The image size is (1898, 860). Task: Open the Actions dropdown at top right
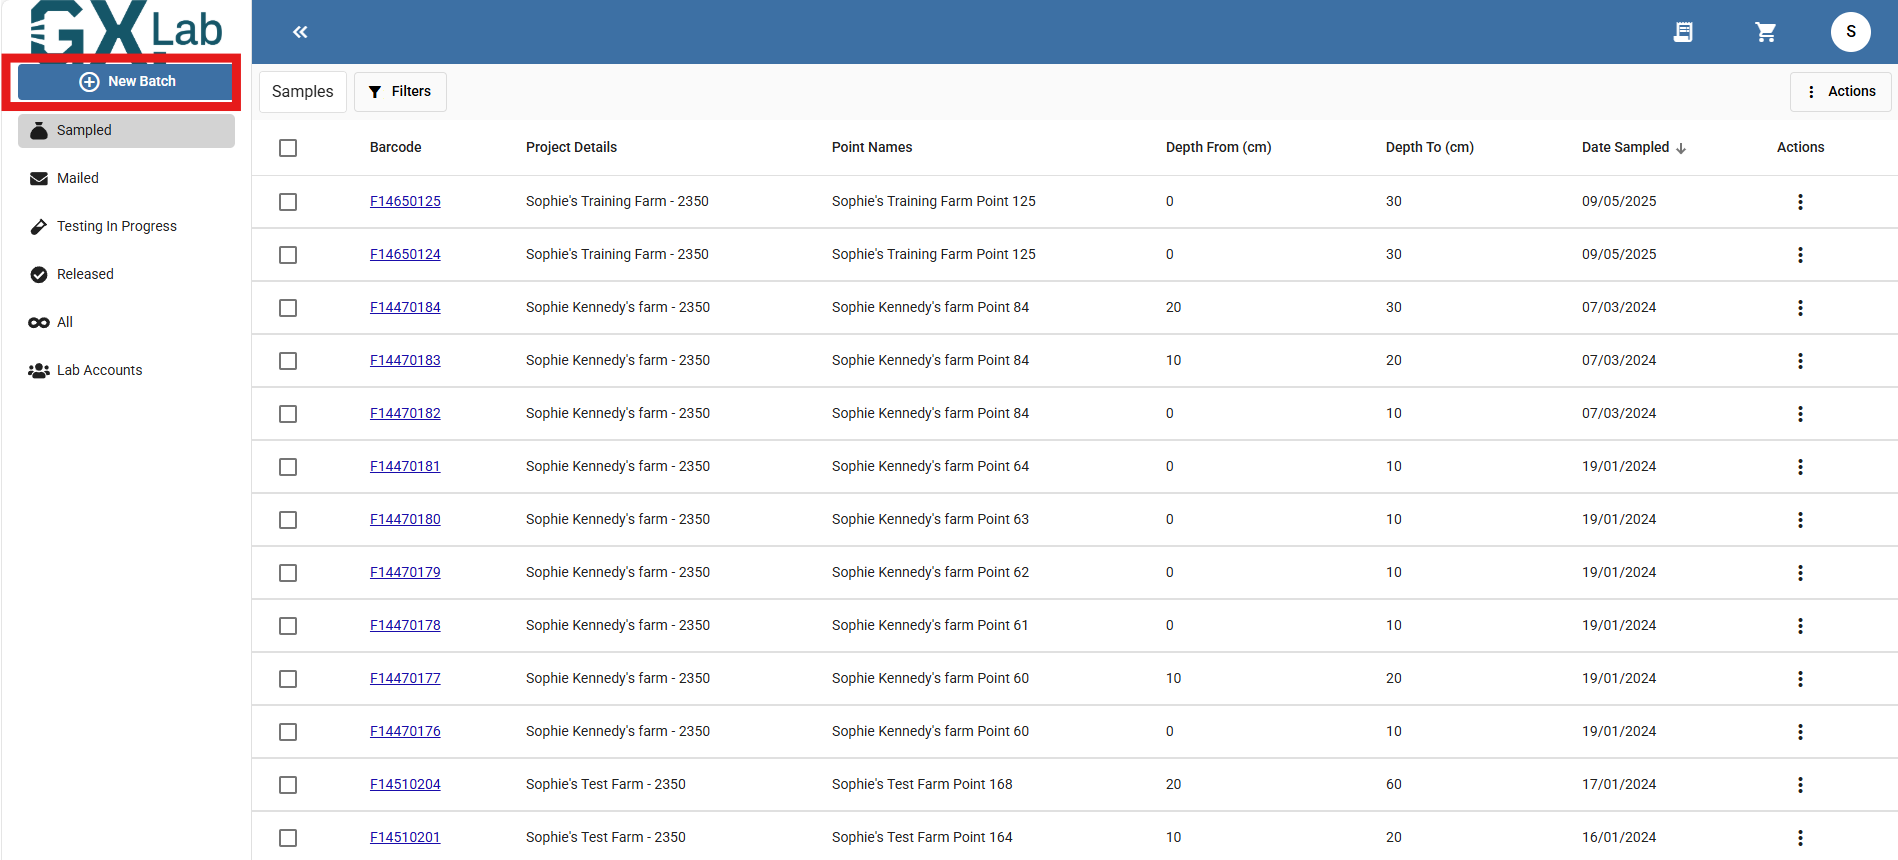[1840, 91]
